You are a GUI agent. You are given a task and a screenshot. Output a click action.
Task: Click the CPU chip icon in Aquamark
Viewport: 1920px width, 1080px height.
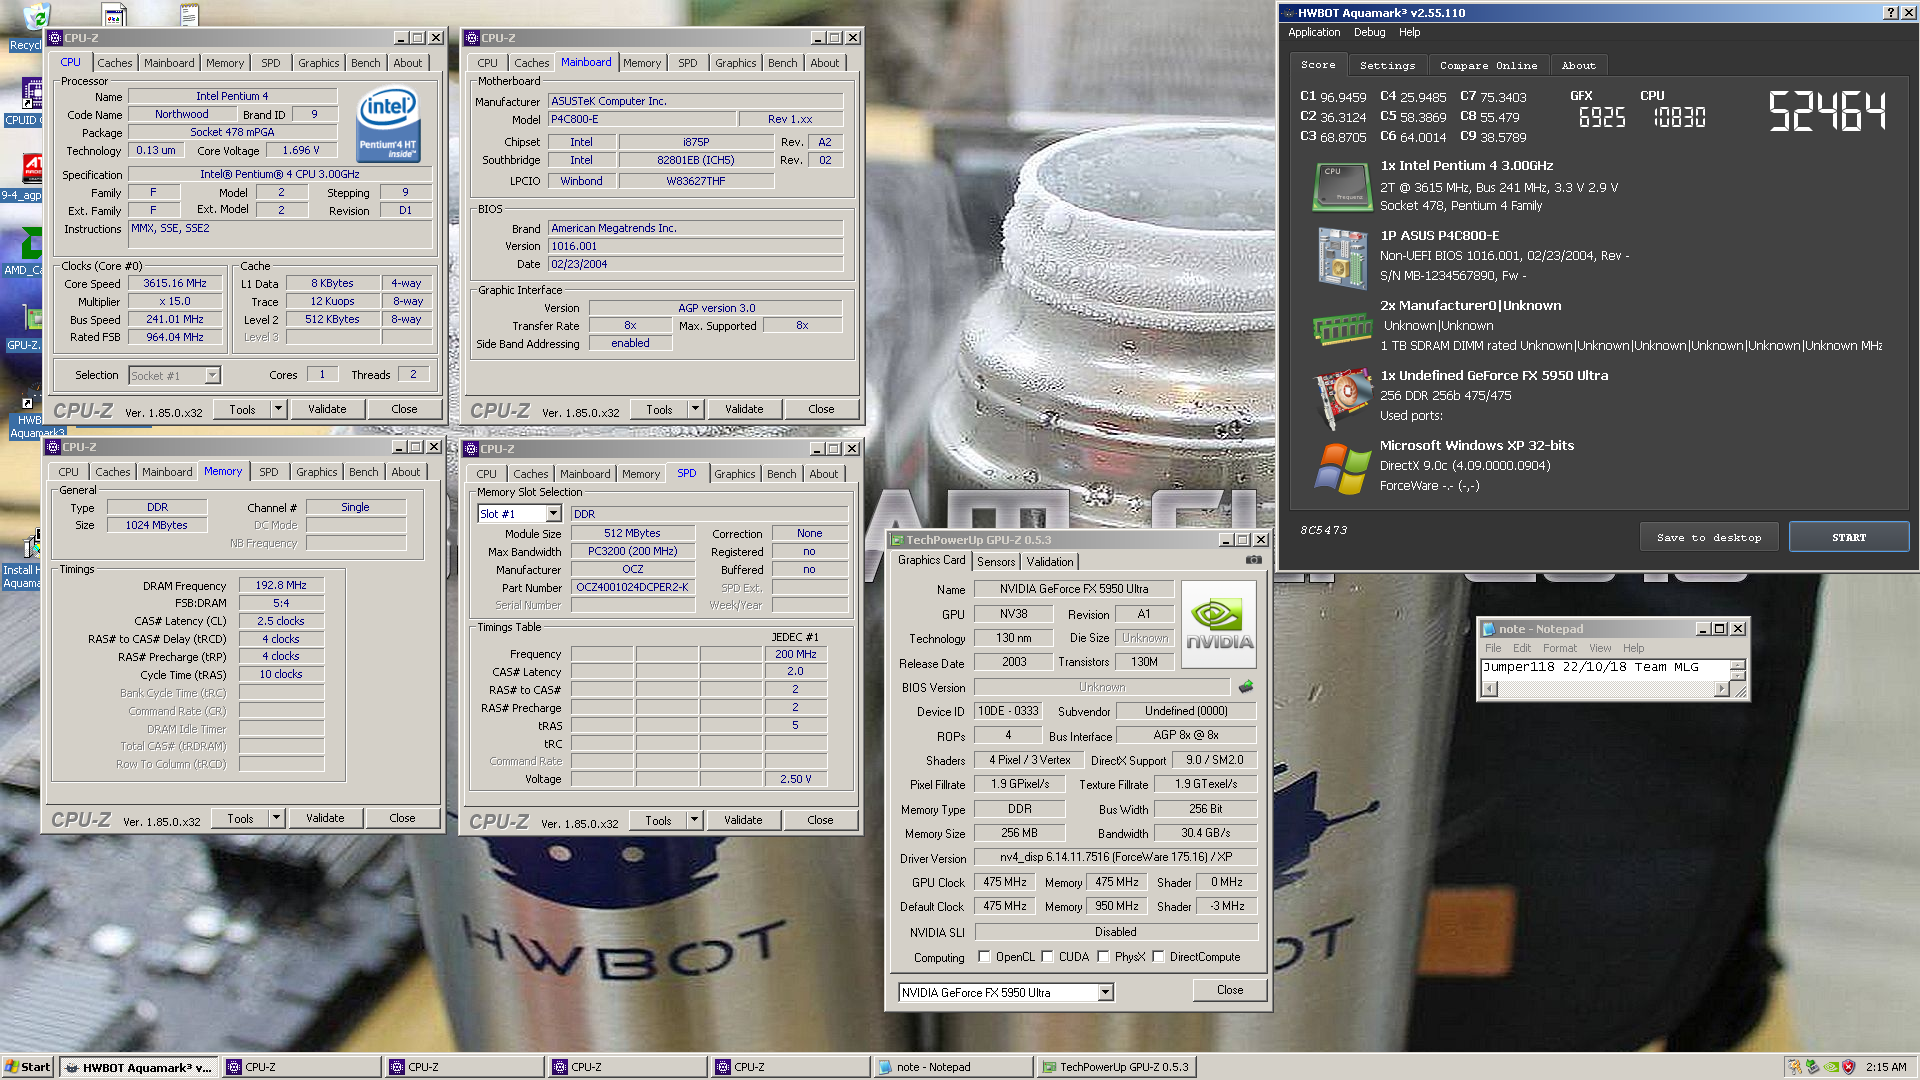(1341, 187)
